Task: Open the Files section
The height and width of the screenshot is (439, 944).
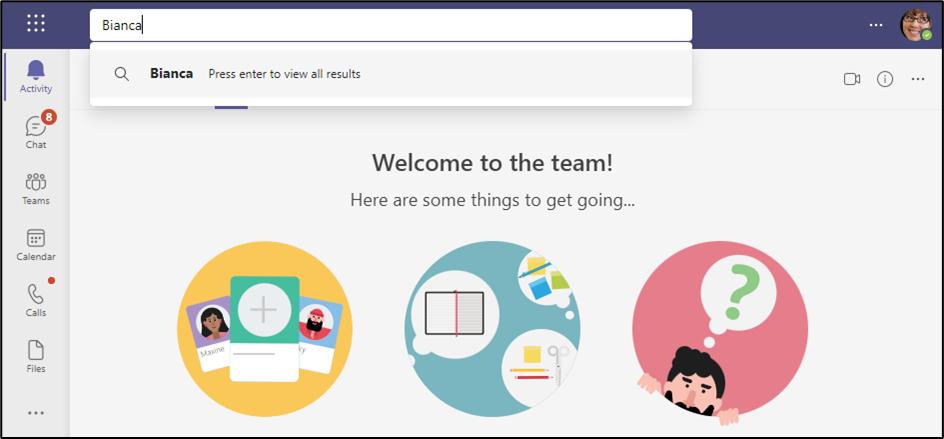Action: [x=36, y=356]
